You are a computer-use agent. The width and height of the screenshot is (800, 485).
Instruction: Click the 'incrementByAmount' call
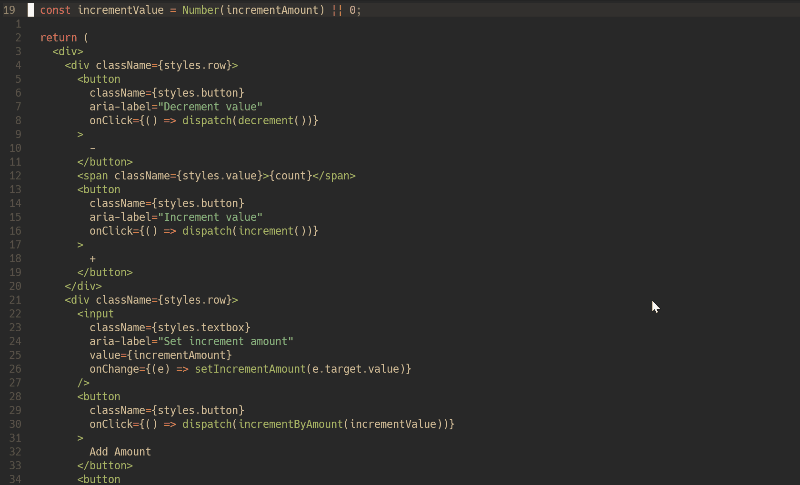(290, 424)
